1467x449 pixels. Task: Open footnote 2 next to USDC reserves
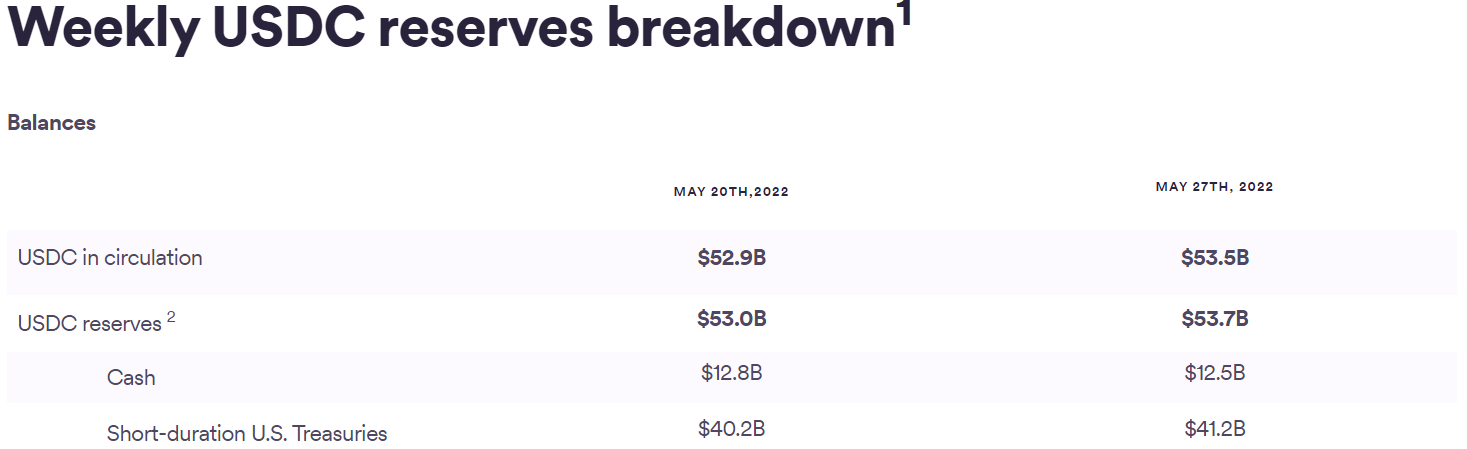171,317
